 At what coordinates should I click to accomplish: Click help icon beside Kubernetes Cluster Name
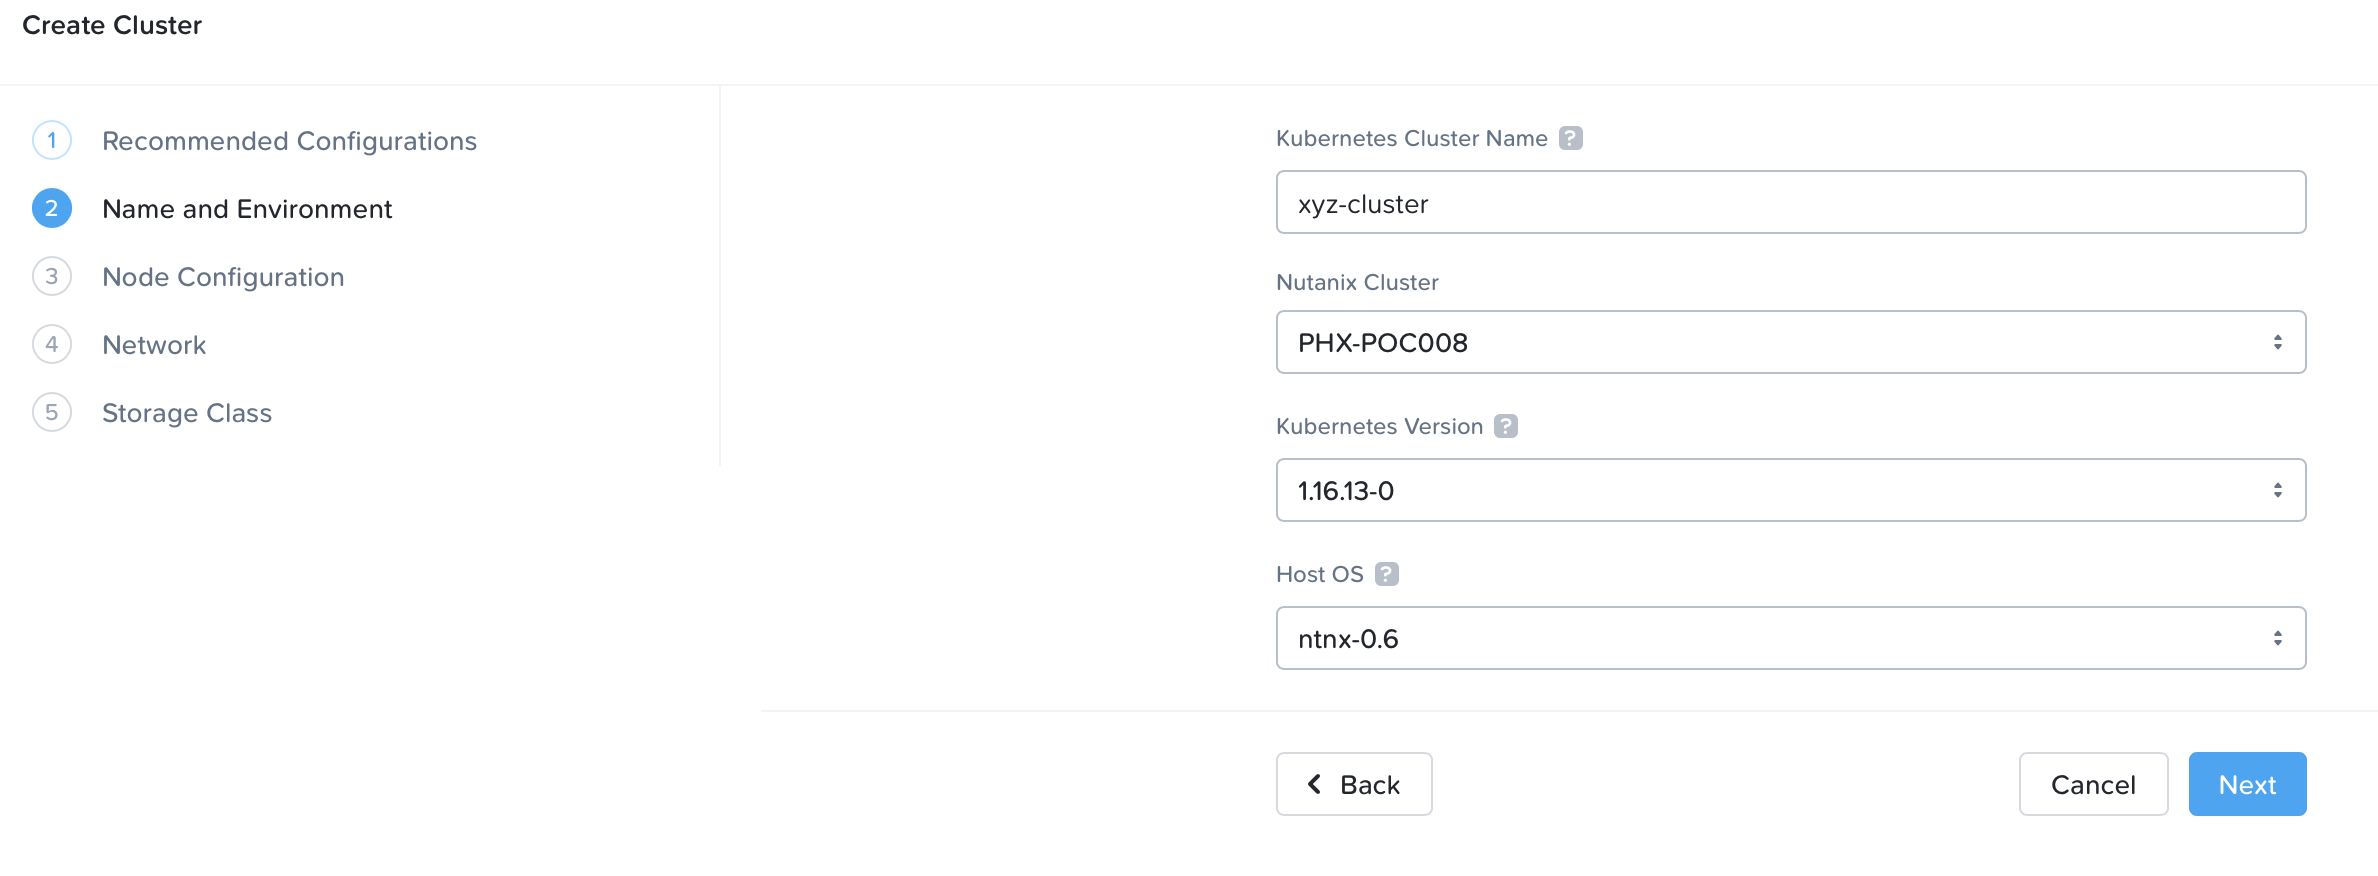[x=1571, y=138]
